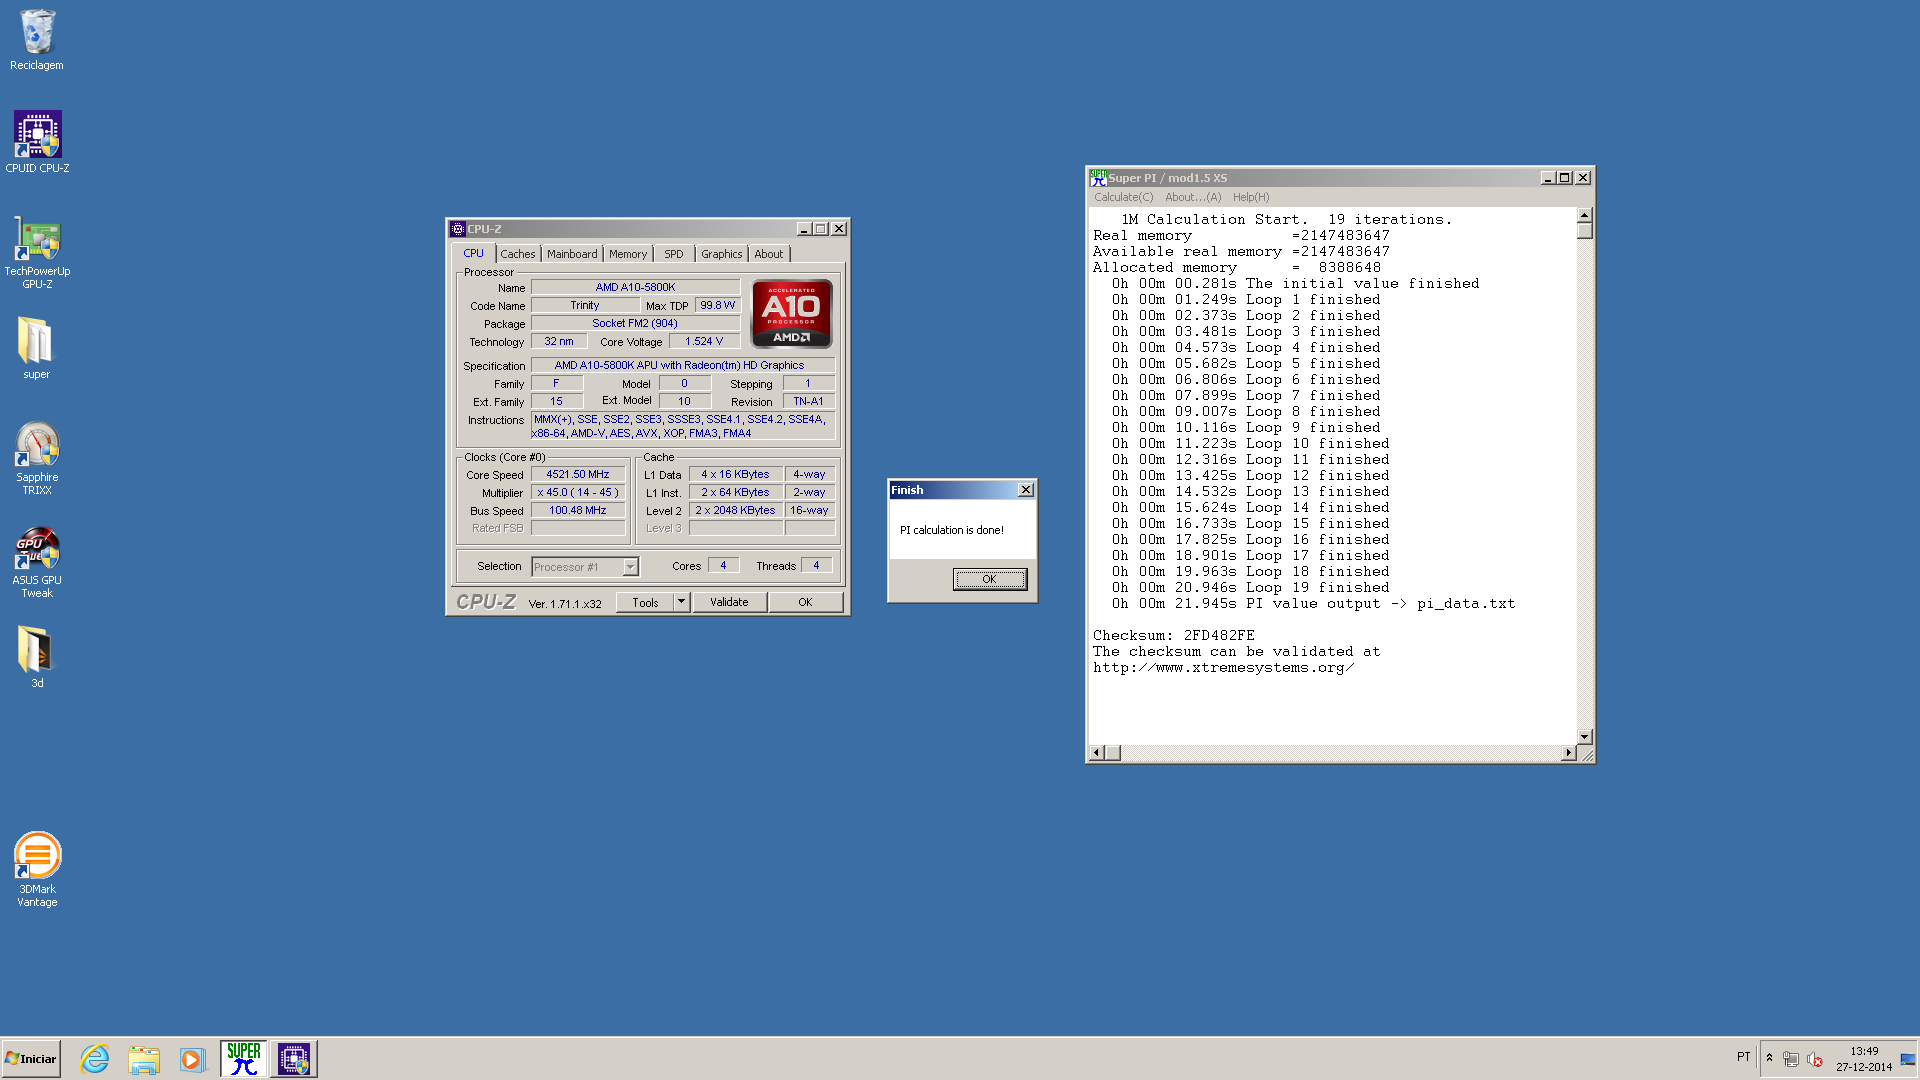Screen dimensions: 1920x1080
Task: Select the Sapphire TRIXX desktop shortcut
Action: point(37,458)
